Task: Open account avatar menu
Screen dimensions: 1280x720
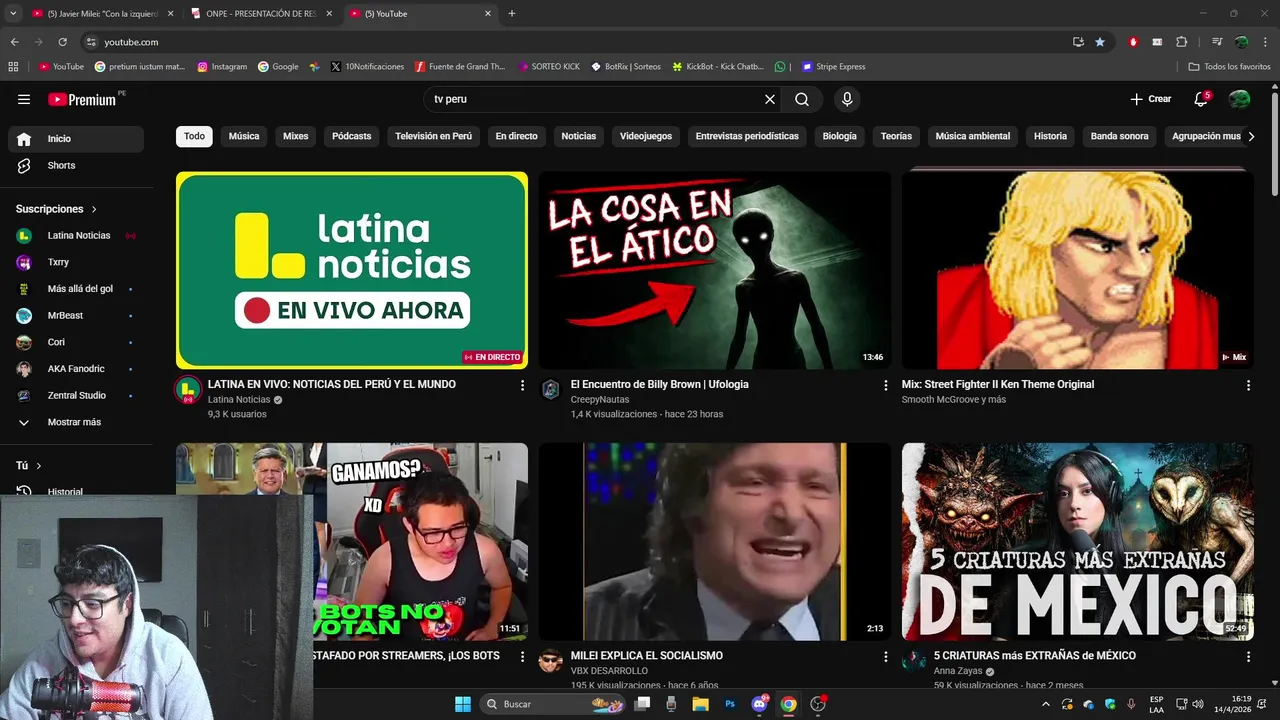Action: pyautogui.click(x=1239, y=99)
